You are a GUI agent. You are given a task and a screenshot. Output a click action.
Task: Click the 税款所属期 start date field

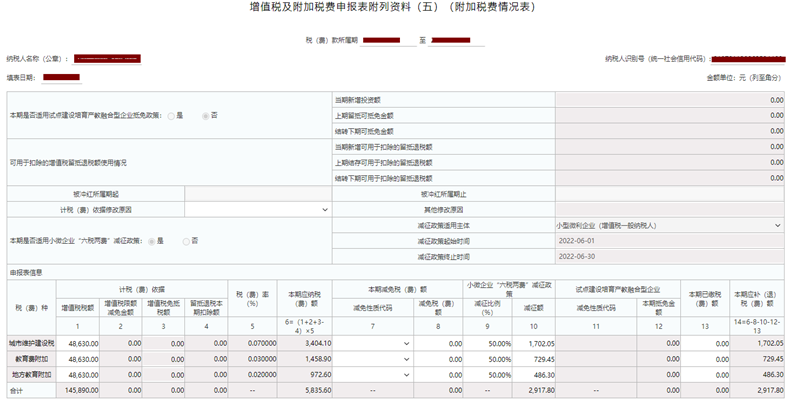point(388,40)
